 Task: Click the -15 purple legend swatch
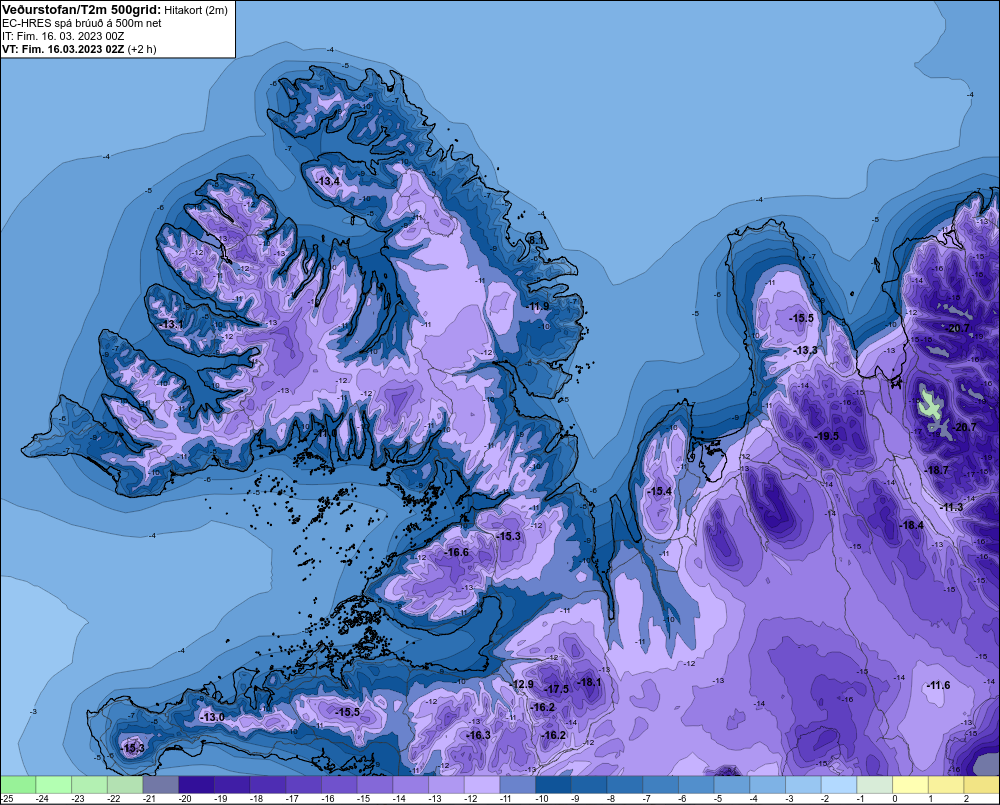[x=375, y=784]
